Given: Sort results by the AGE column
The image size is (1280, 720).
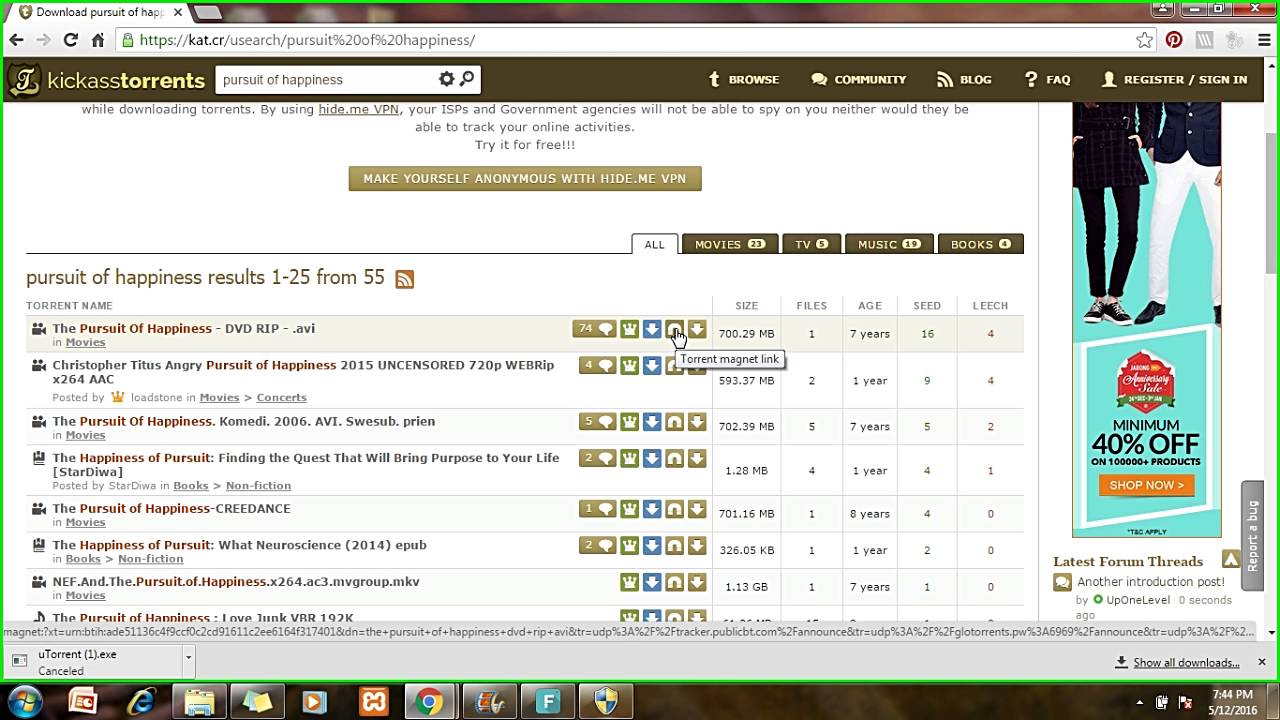Looking at the screenshot, I should 870,306.
